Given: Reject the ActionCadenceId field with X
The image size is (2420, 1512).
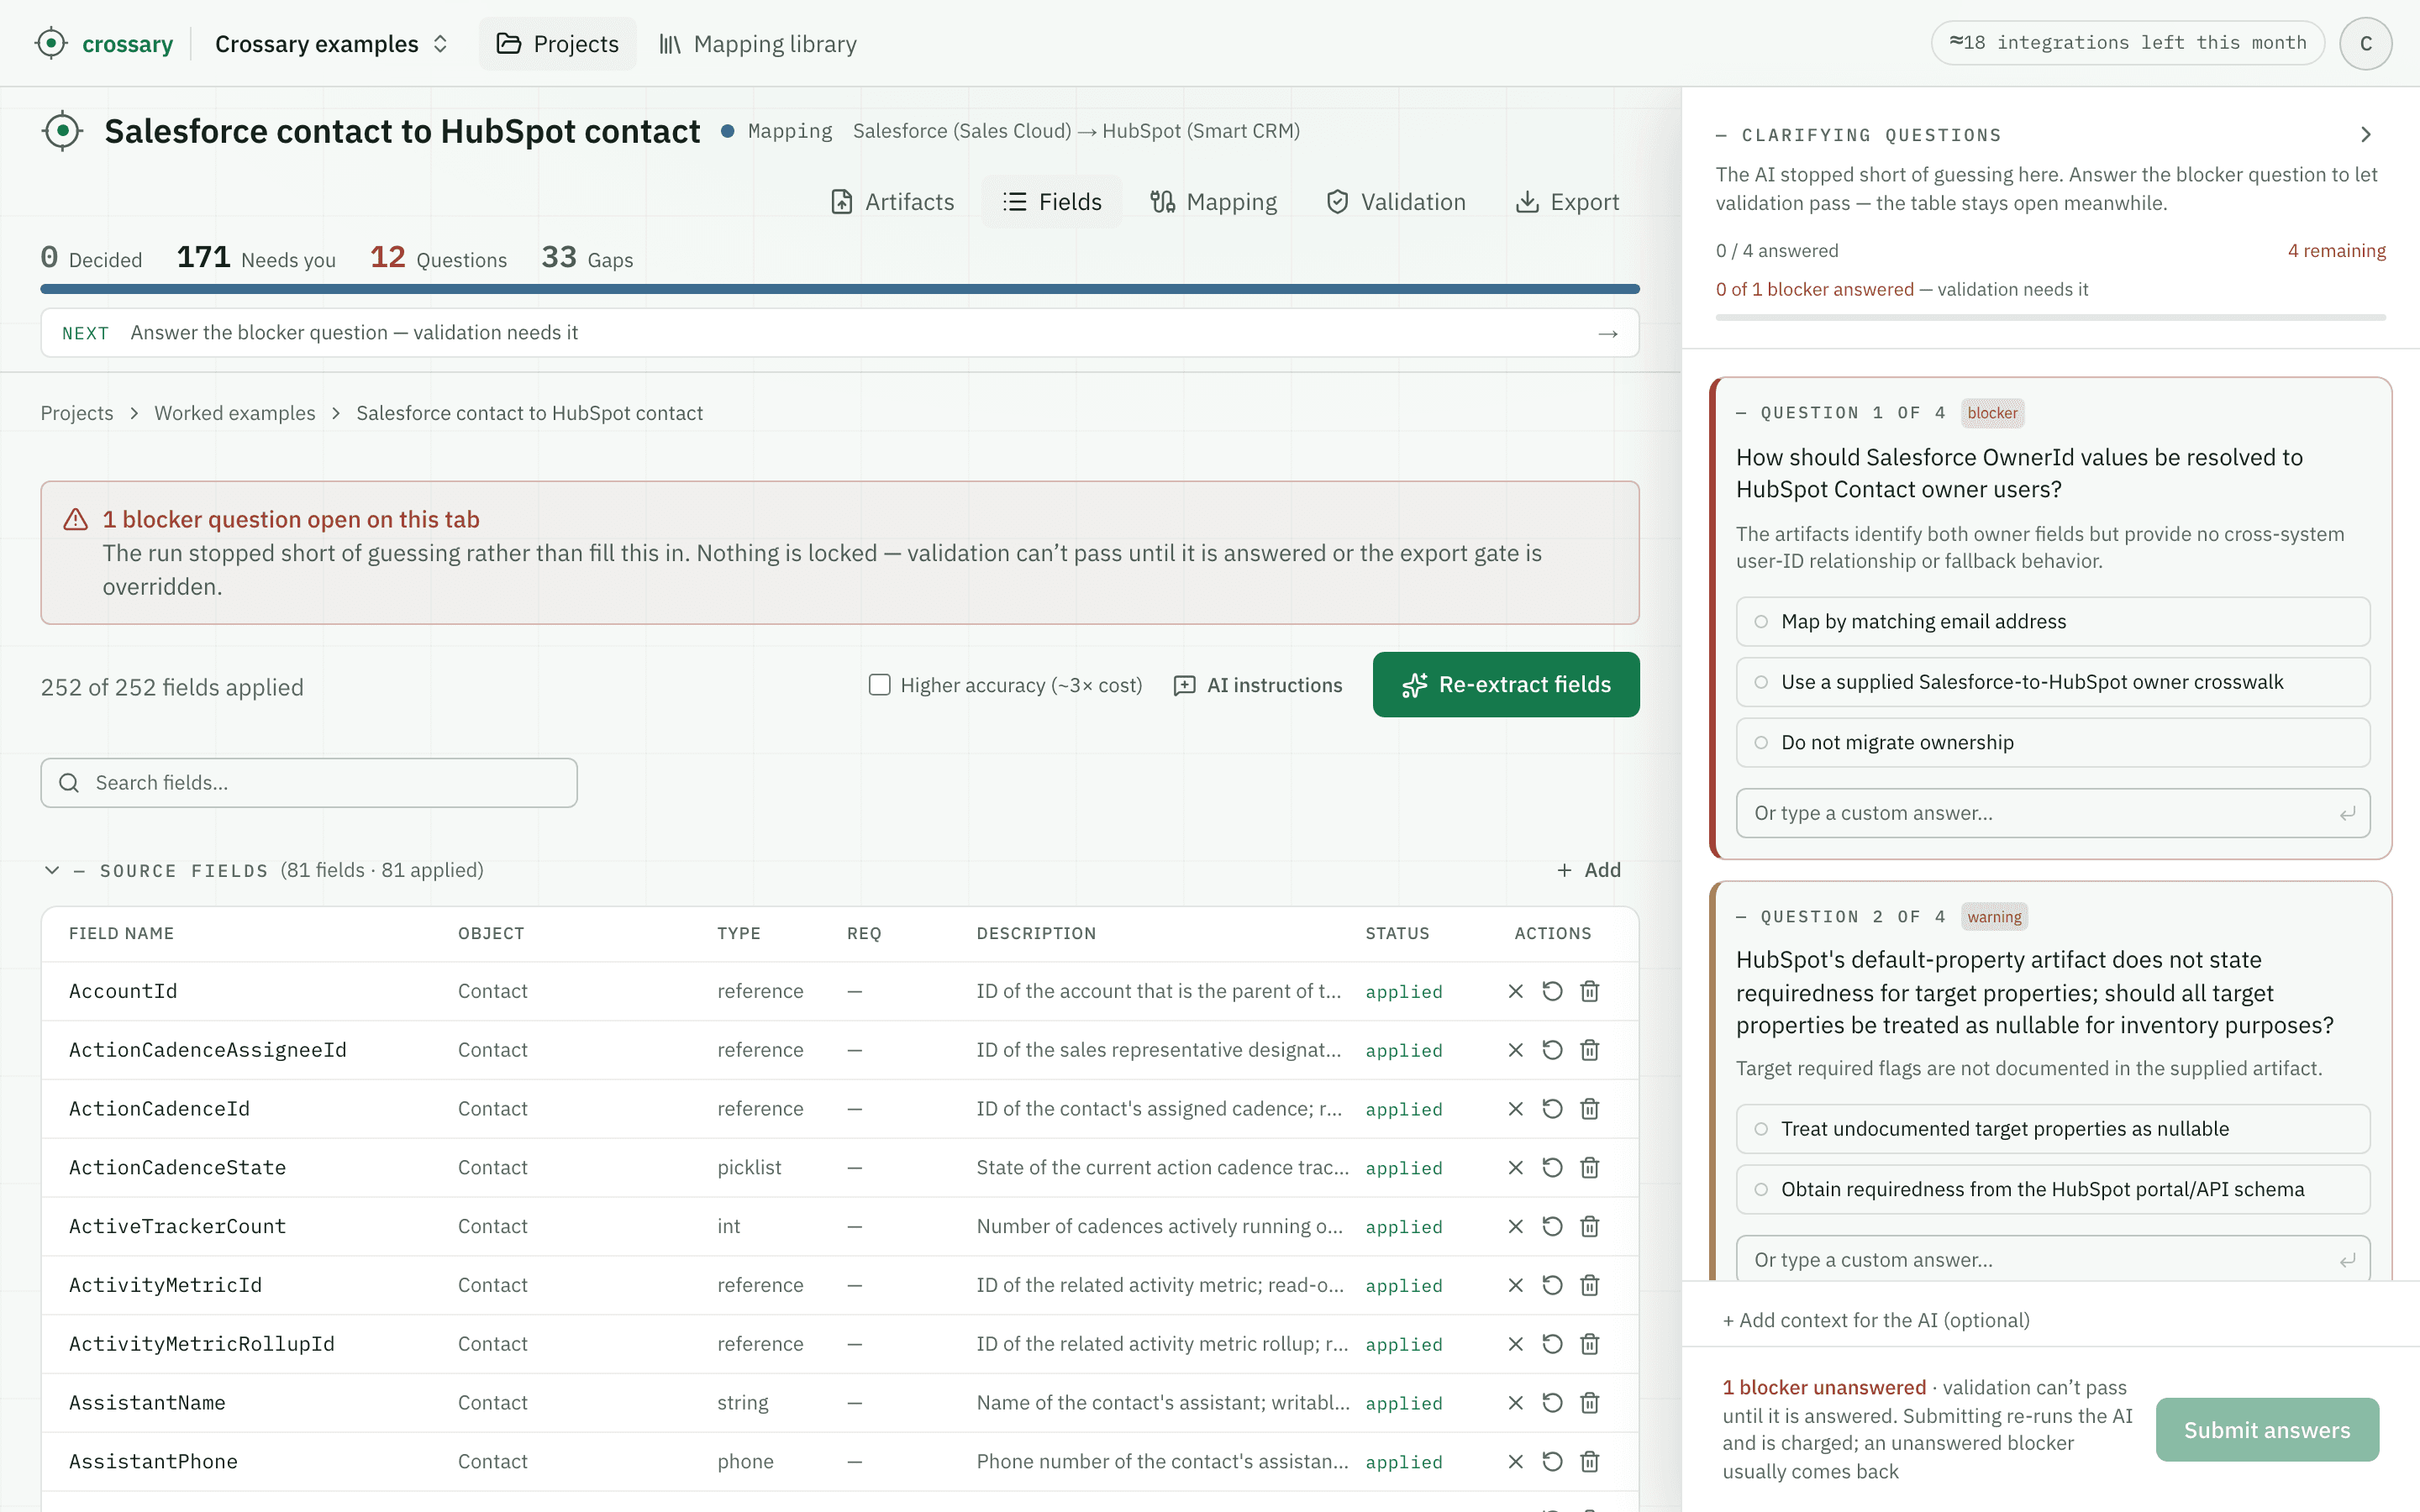Looking at the screenshot, I should coord(1515,1109).
